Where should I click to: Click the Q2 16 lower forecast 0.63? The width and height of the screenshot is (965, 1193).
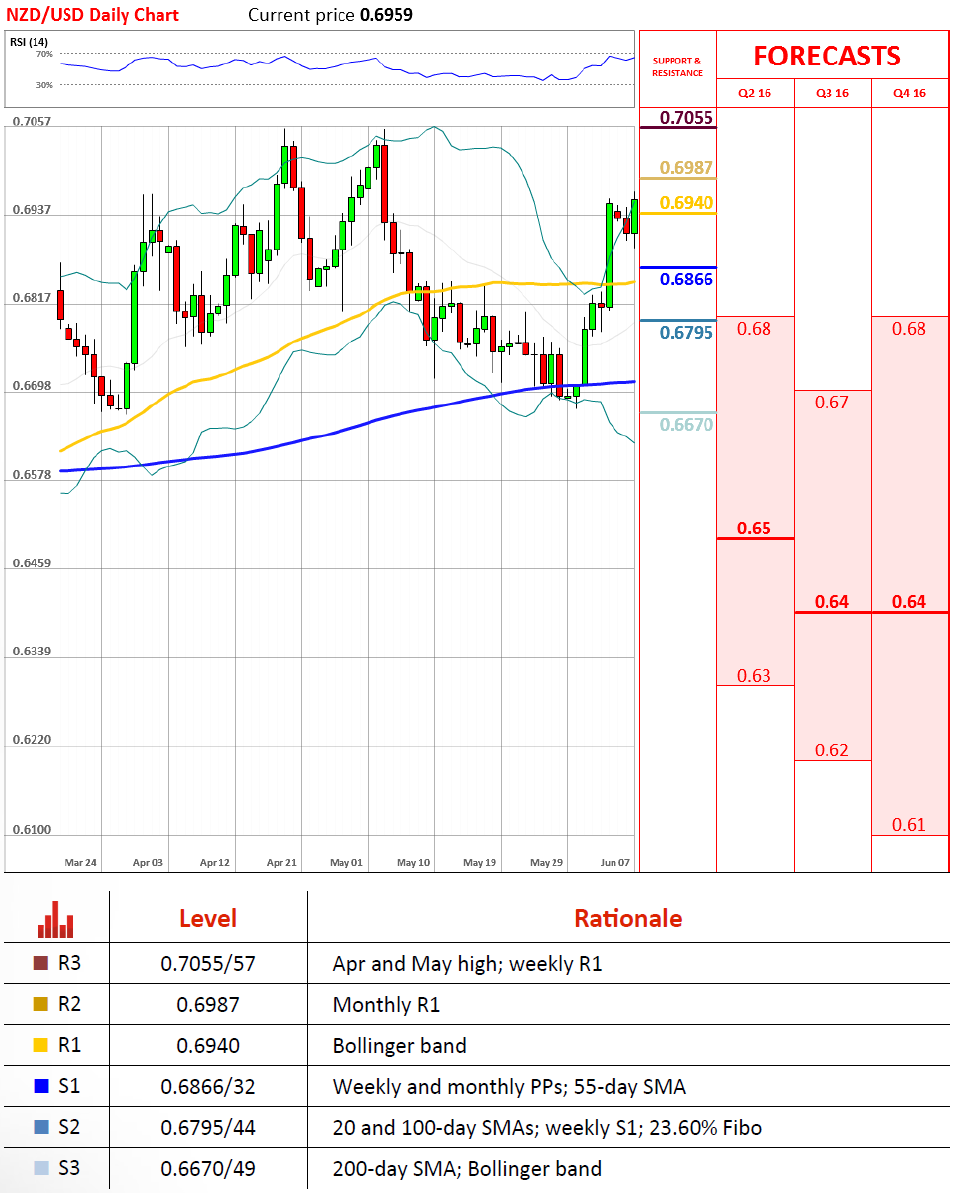pos(753,676)
